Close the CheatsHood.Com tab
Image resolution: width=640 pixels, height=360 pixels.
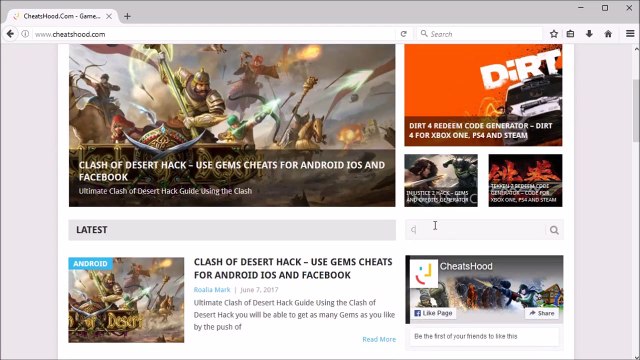[x=109, y=16]
